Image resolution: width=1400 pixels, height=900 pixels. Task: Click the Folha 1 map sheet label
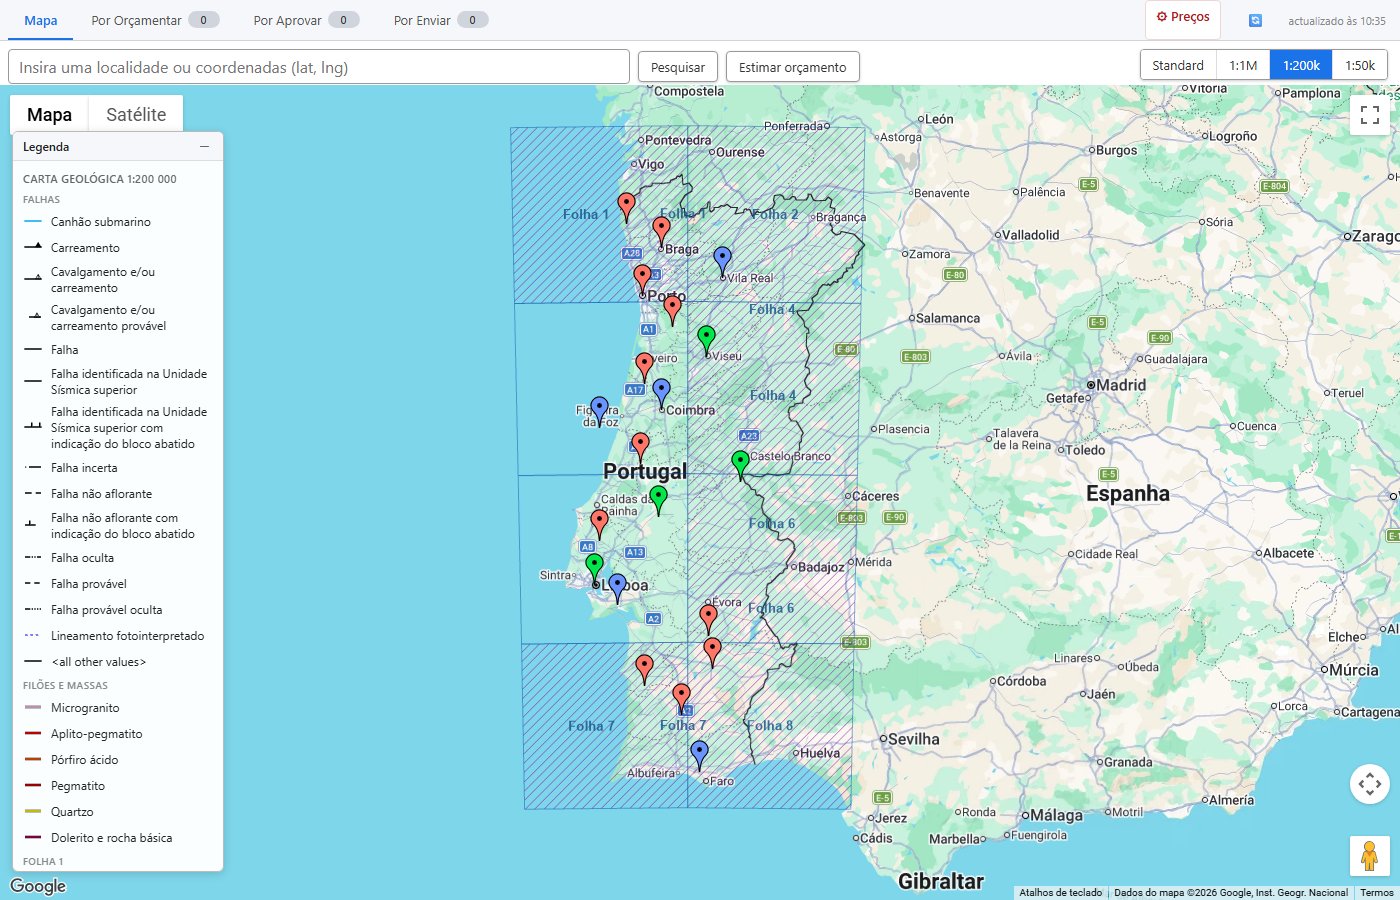point(586,214)
